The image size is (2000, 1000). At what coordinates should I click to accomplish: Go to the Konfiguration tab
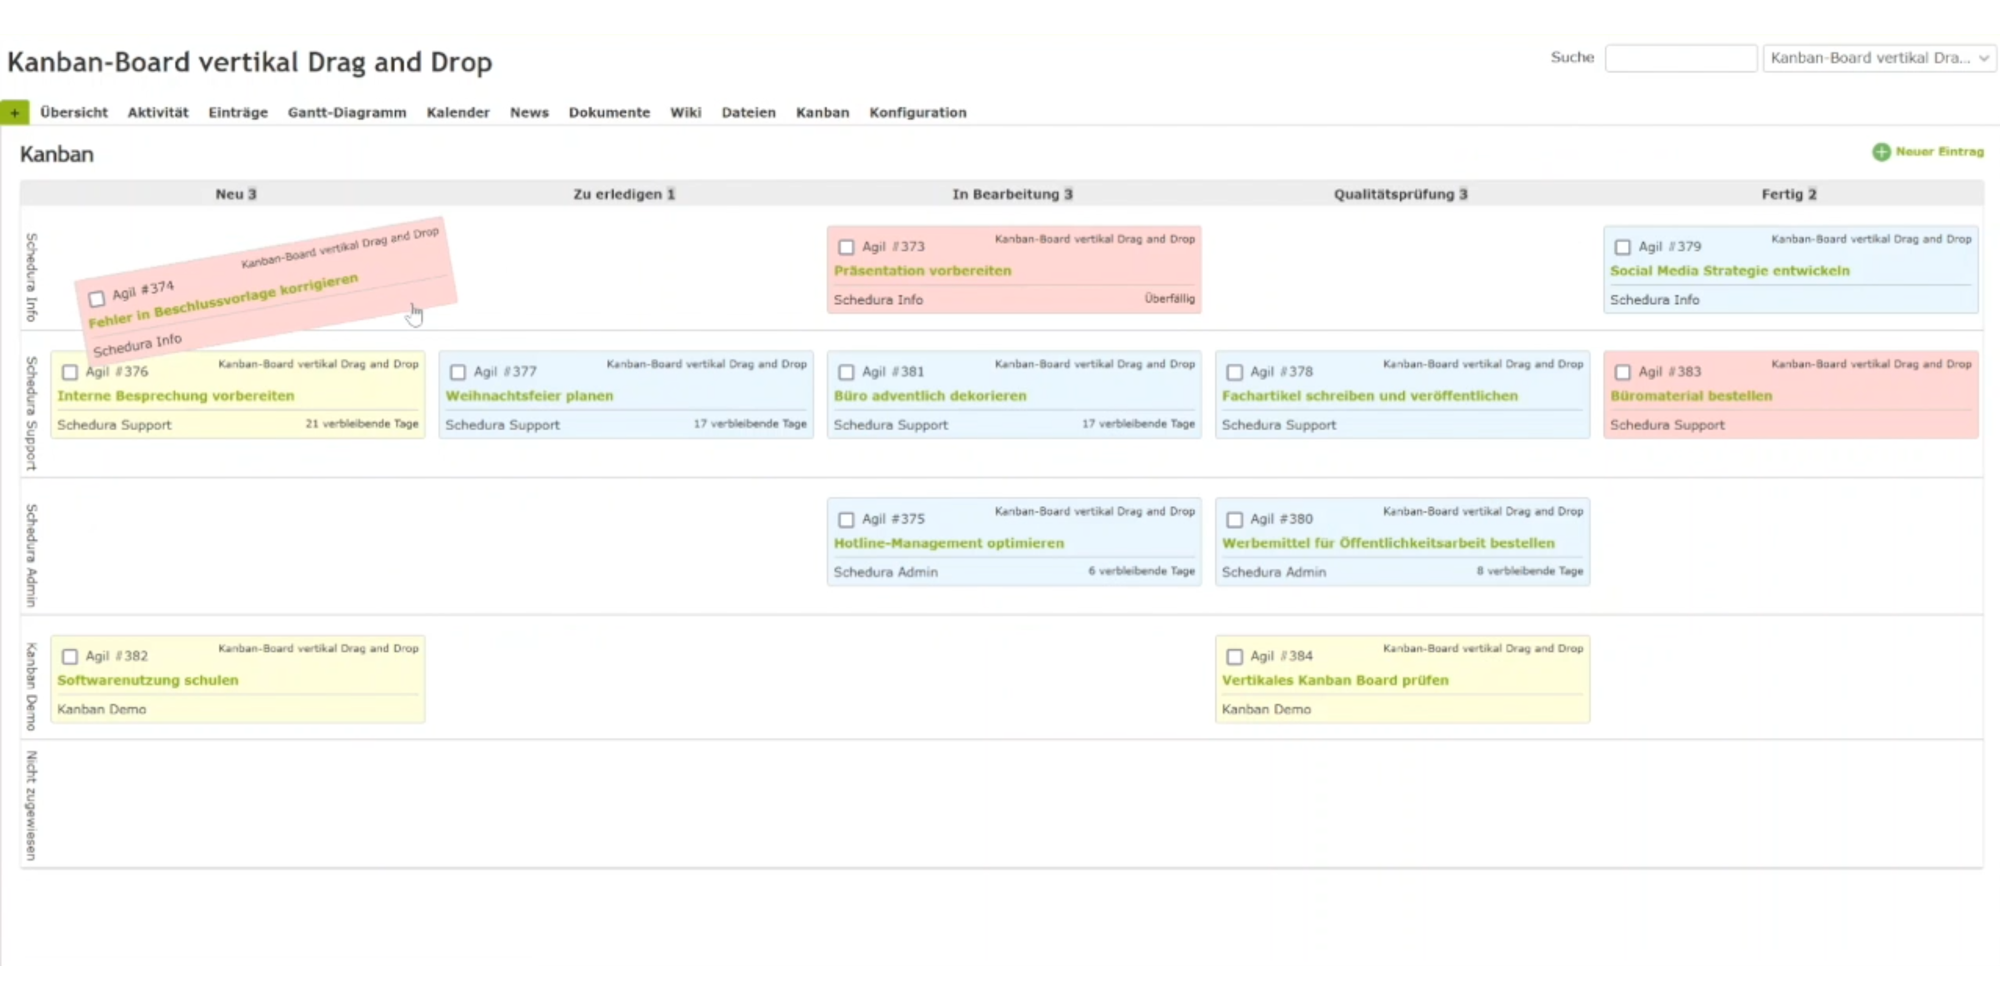[x=917, y=113]
